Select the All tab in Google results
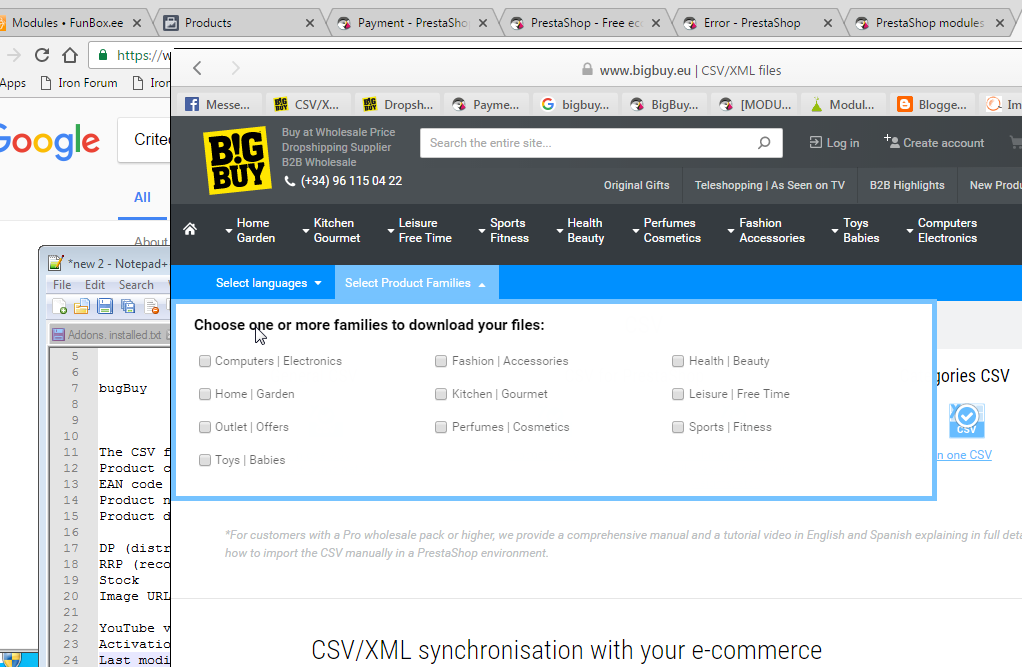1022x667 pixels. click(x=142, y=198)
